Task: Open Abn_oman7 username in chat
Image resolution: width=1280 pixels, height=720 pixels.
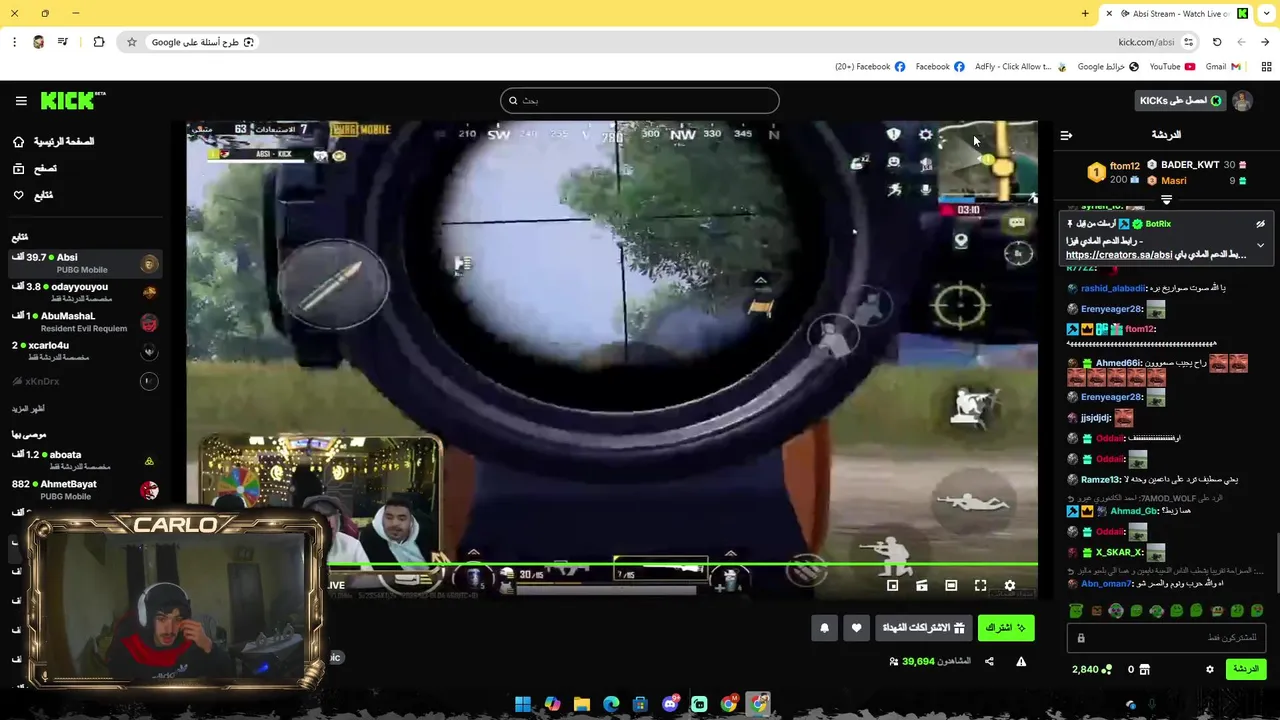Action: point(1106,584)
